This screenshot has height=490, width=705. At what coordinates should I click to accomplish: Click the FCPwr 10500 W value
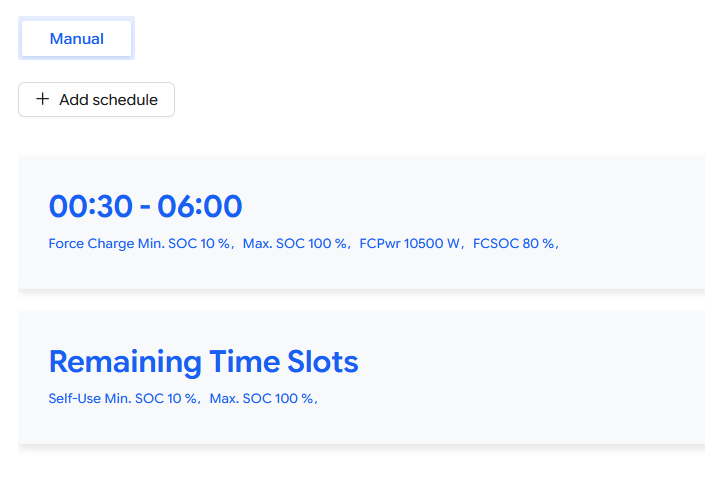coord(412,243)
